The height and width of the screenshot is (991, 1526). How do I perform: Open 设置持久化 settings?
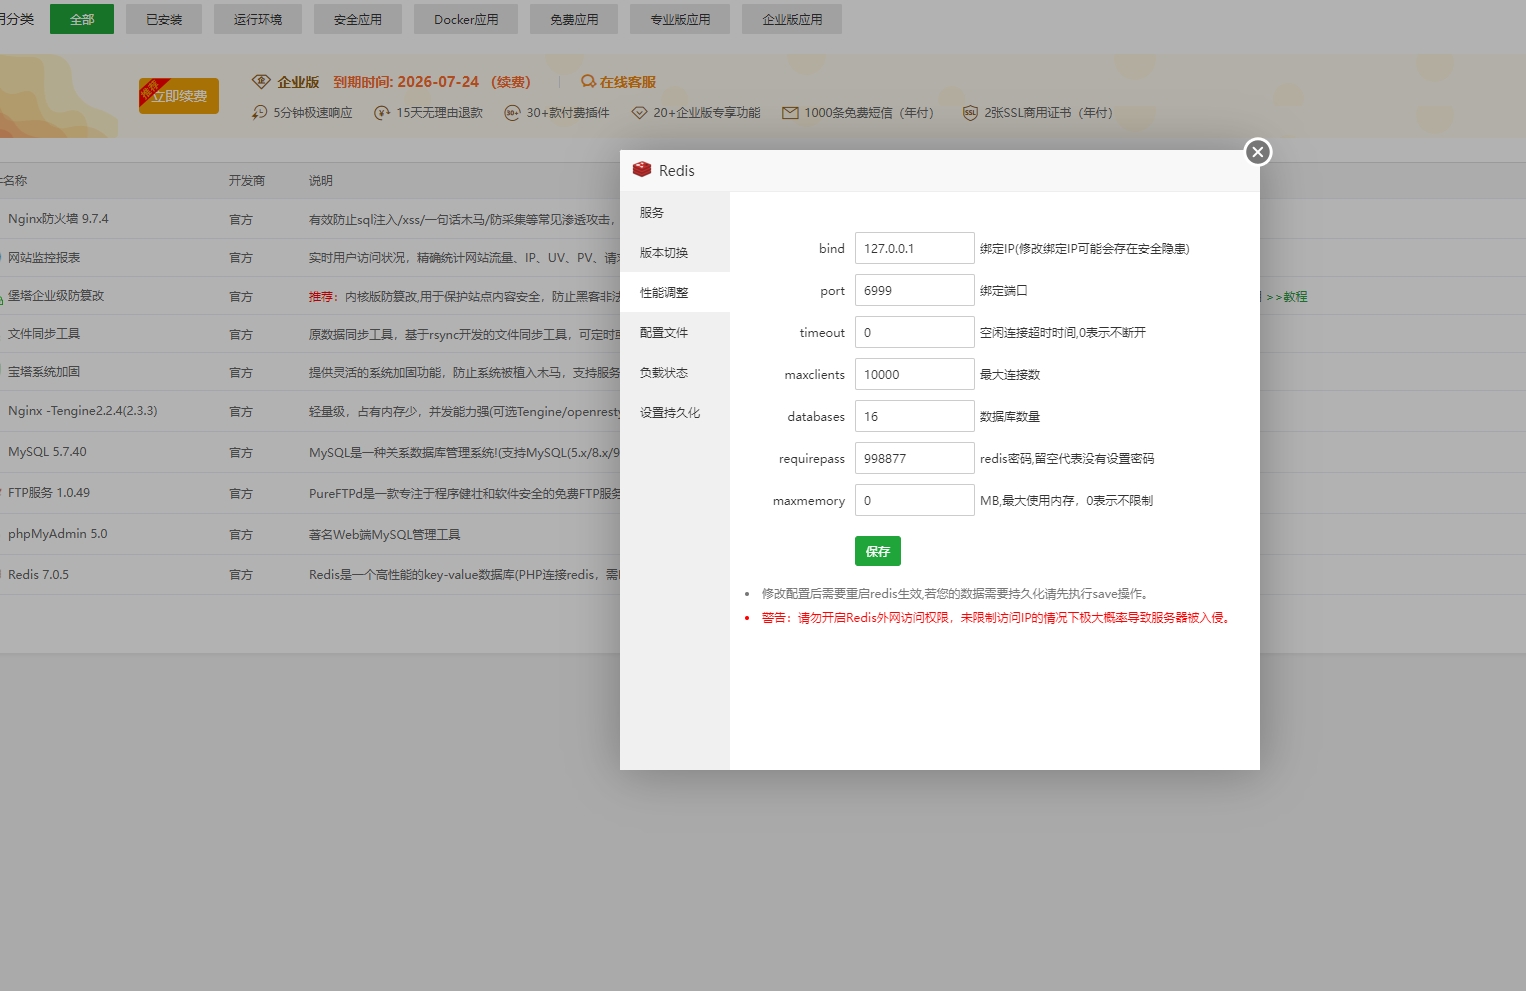pyautogui.click(x=670, y=412)
